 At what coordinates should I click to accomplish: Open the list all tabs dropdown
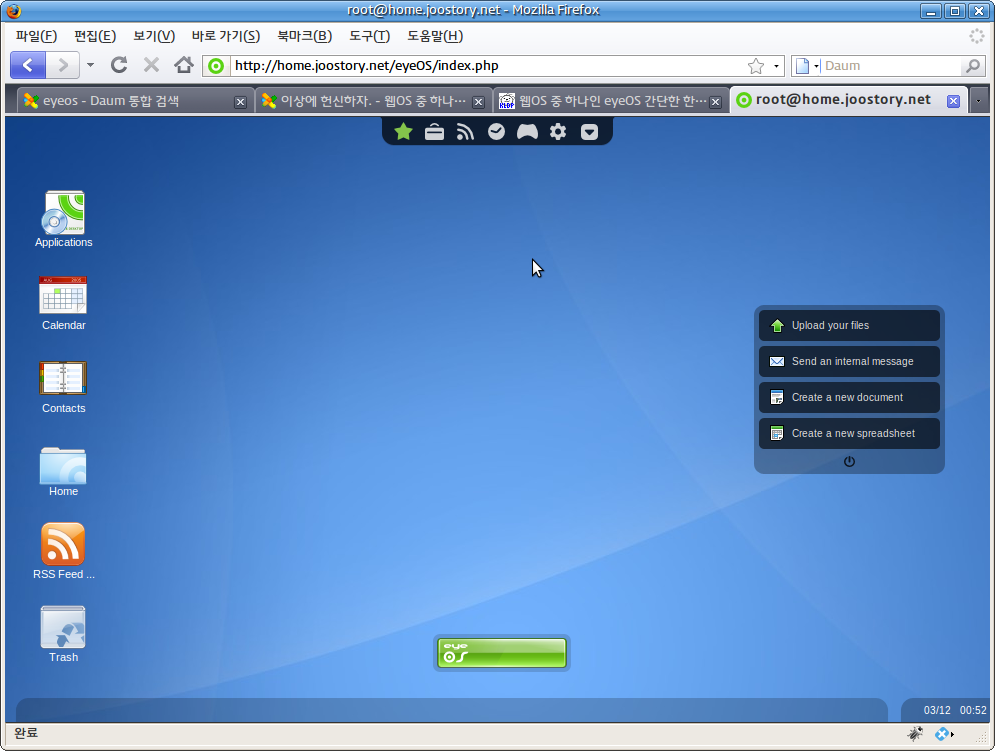click(x=979, y=101)
